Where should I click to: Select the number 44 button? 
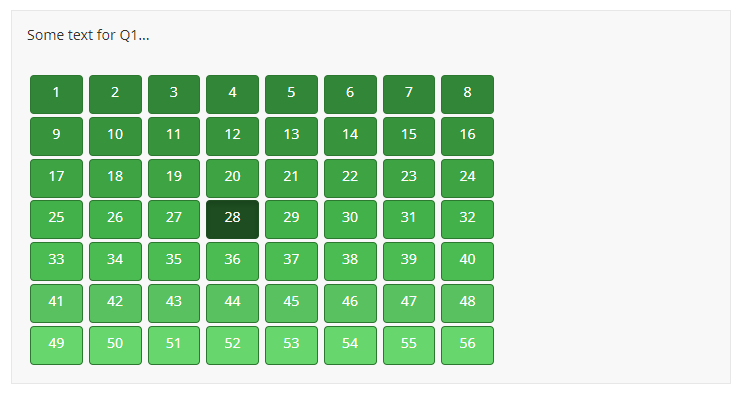pos(232,303)
